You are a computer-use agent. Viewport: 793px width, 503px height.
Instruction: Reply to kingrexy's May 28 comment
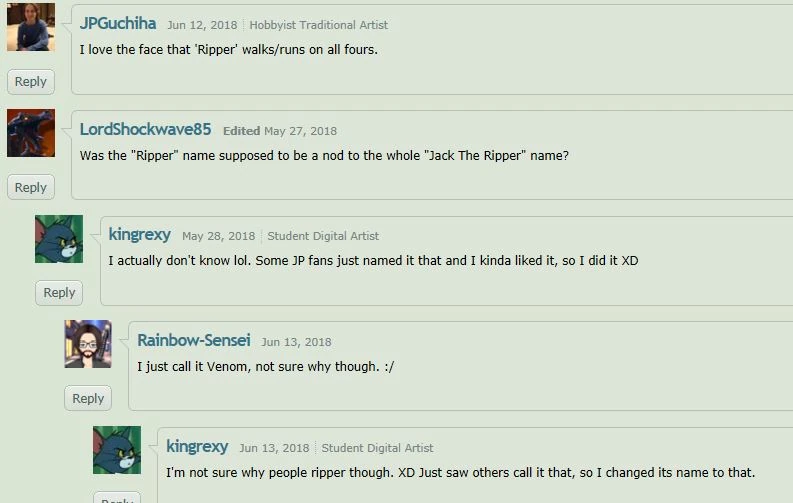tap(59, 293)
